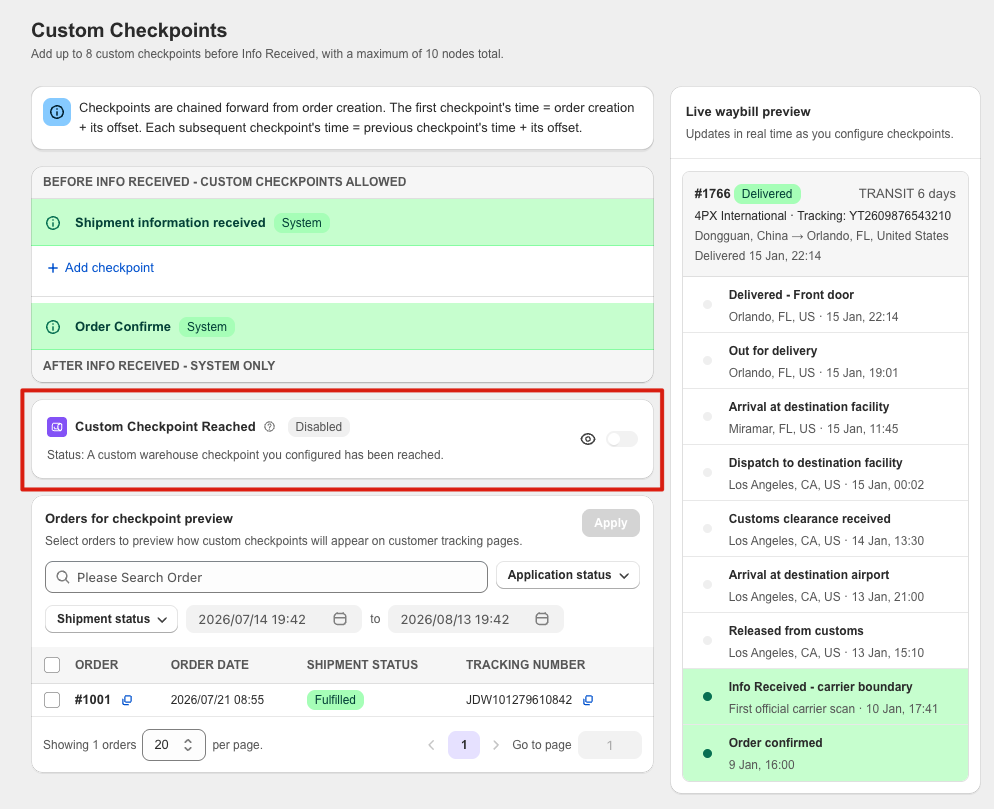Click the SHIPMENT STATUS column header

pyautogui.click(x=362, y=664)
